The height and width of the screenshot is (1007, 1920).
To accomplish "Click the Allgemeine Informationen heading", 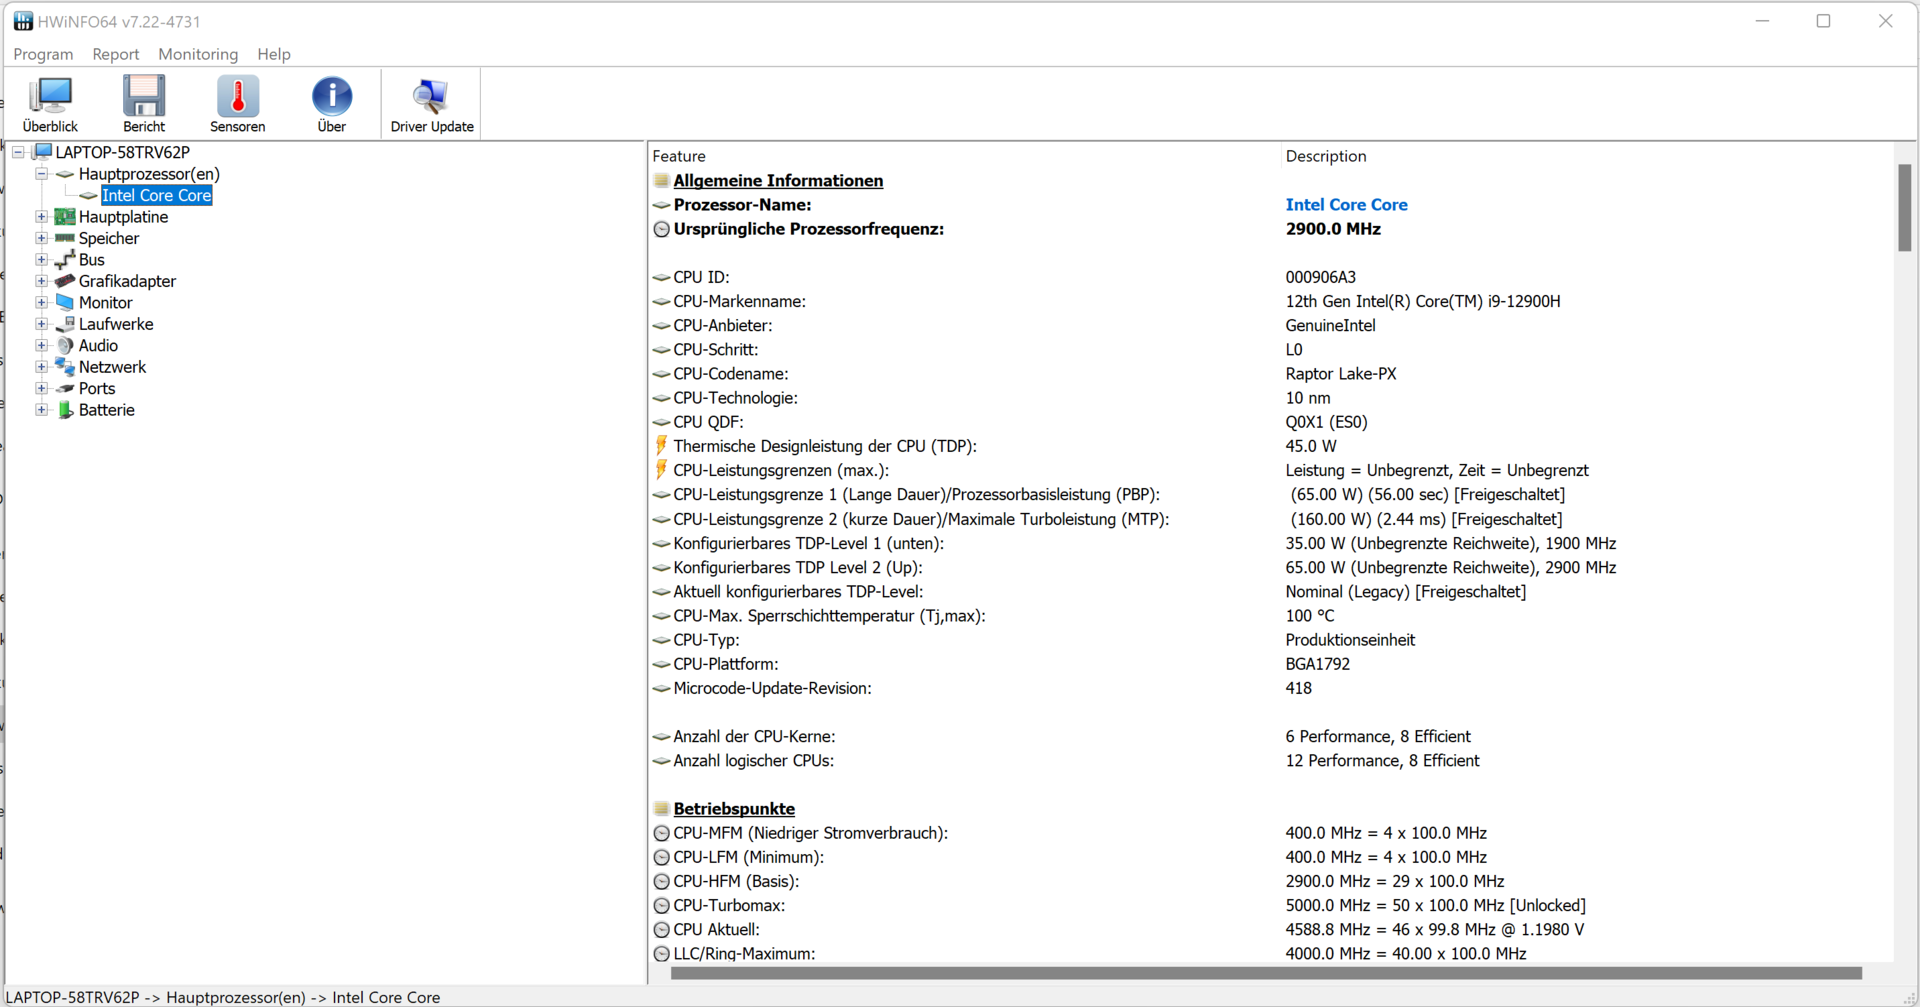I will [778, 181].
